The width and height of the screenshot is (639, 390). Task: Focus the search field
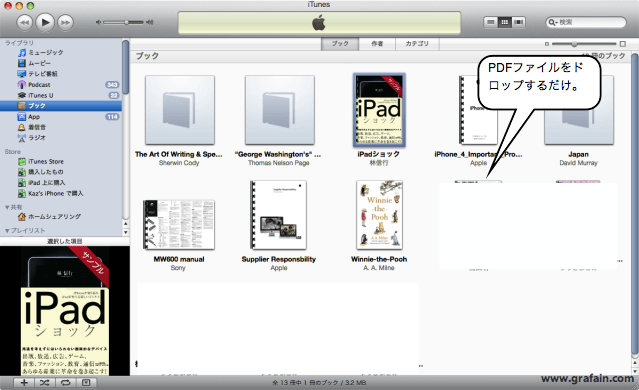(x=586, y=22)
